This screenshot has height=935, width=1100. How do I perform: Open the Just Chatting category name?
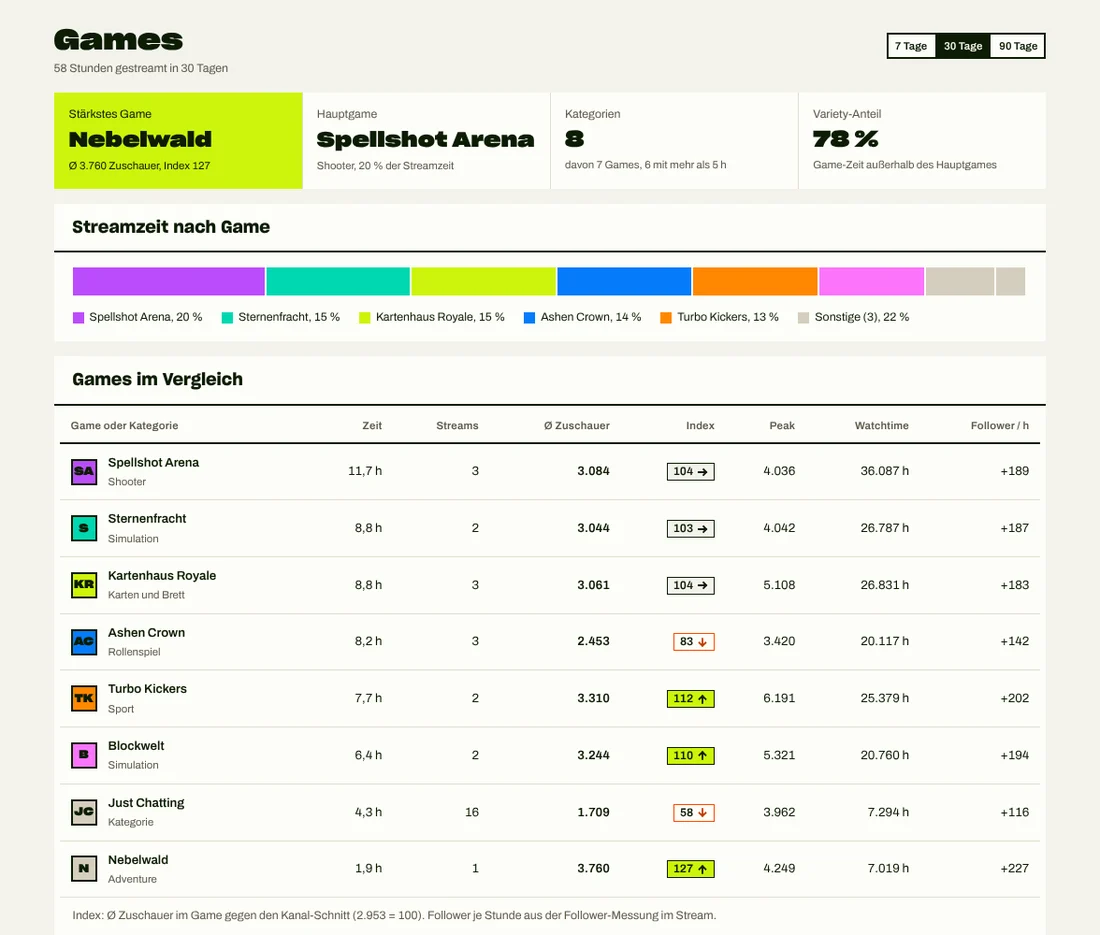146,803
